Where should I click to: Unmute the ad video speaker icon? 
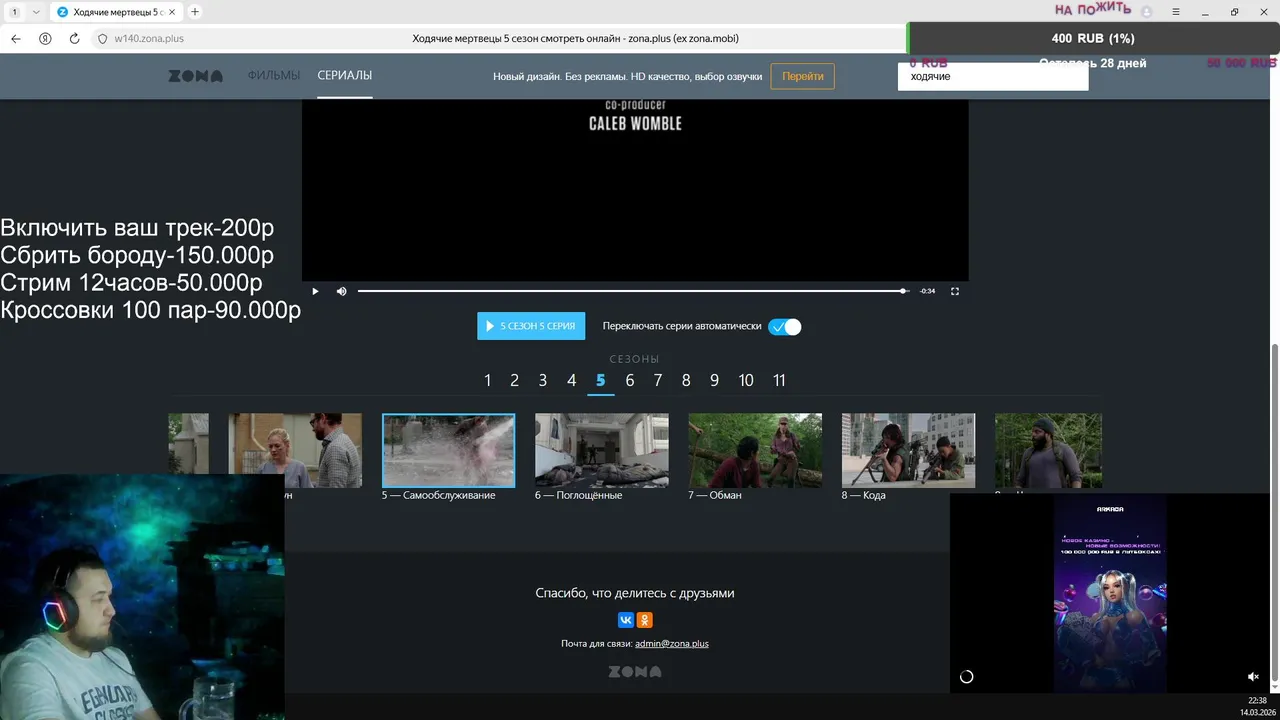point(1253,677)
